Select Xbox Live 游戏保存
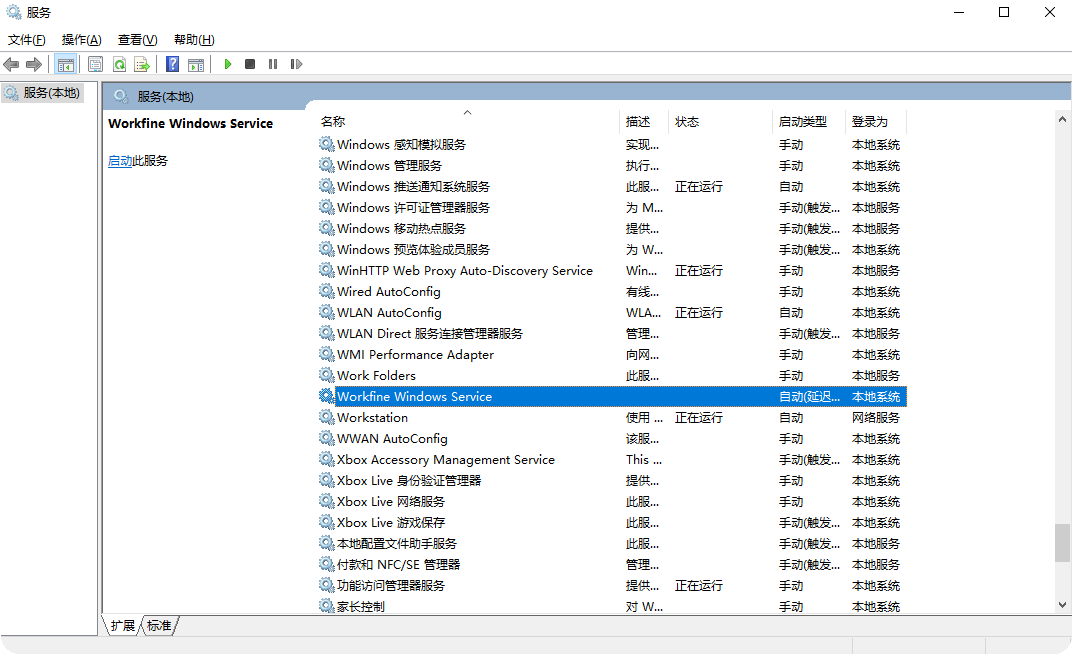Screen dimensions: 1072x654 (x=612, y=522)
